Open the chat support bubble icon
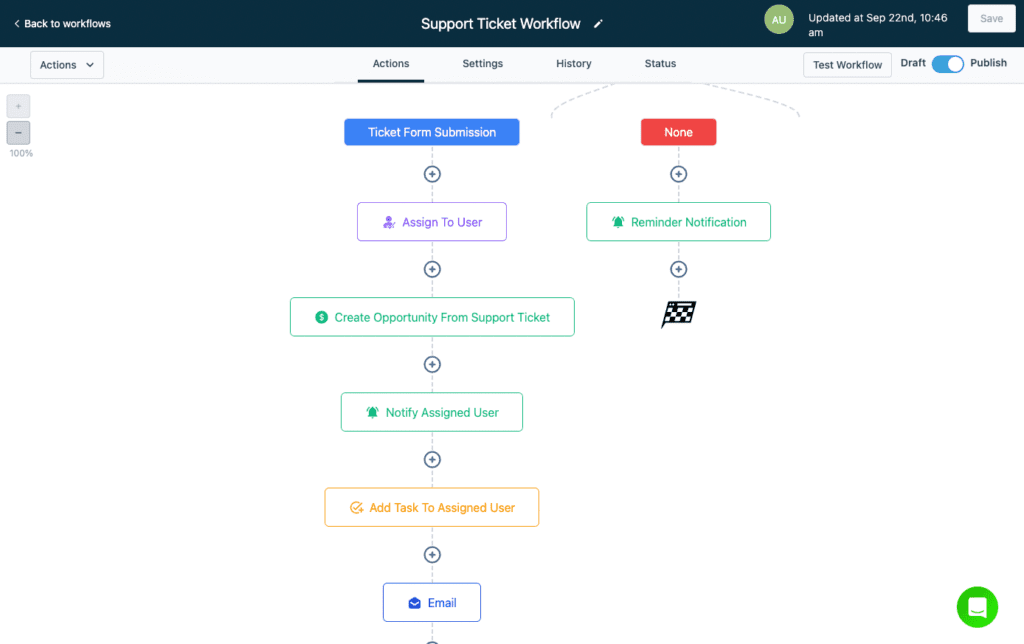 977,607
